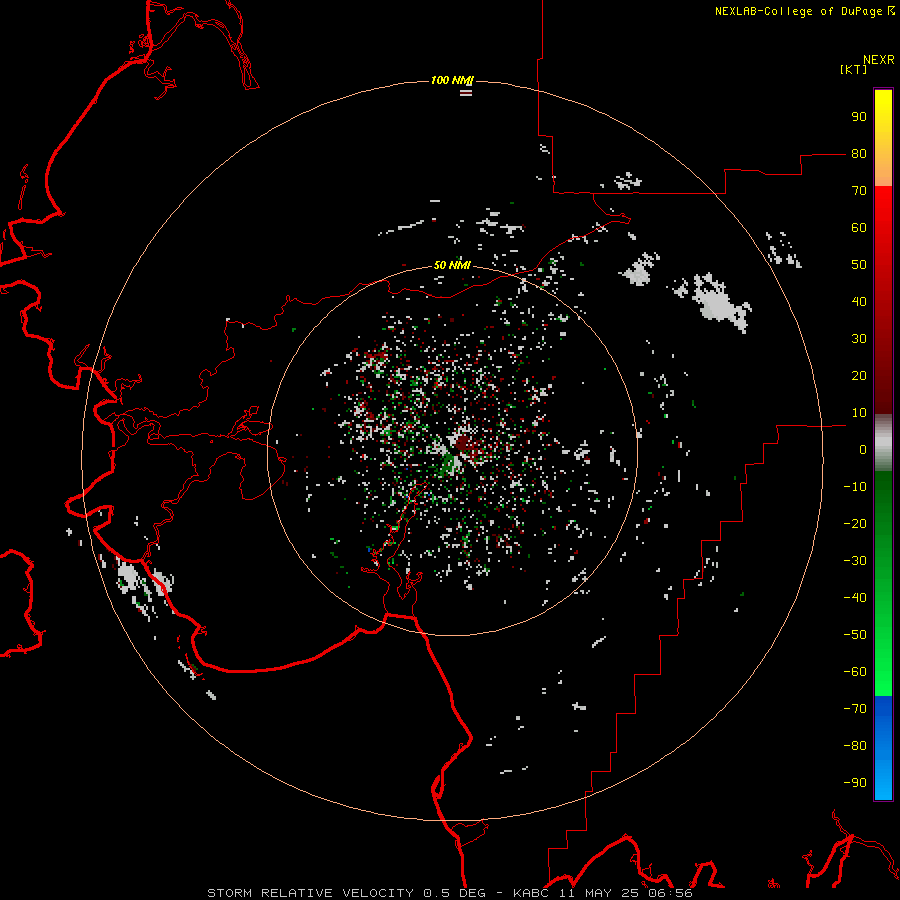
Task: Click the 90 value on the velocity scale
Action: (x=859, y=117)
